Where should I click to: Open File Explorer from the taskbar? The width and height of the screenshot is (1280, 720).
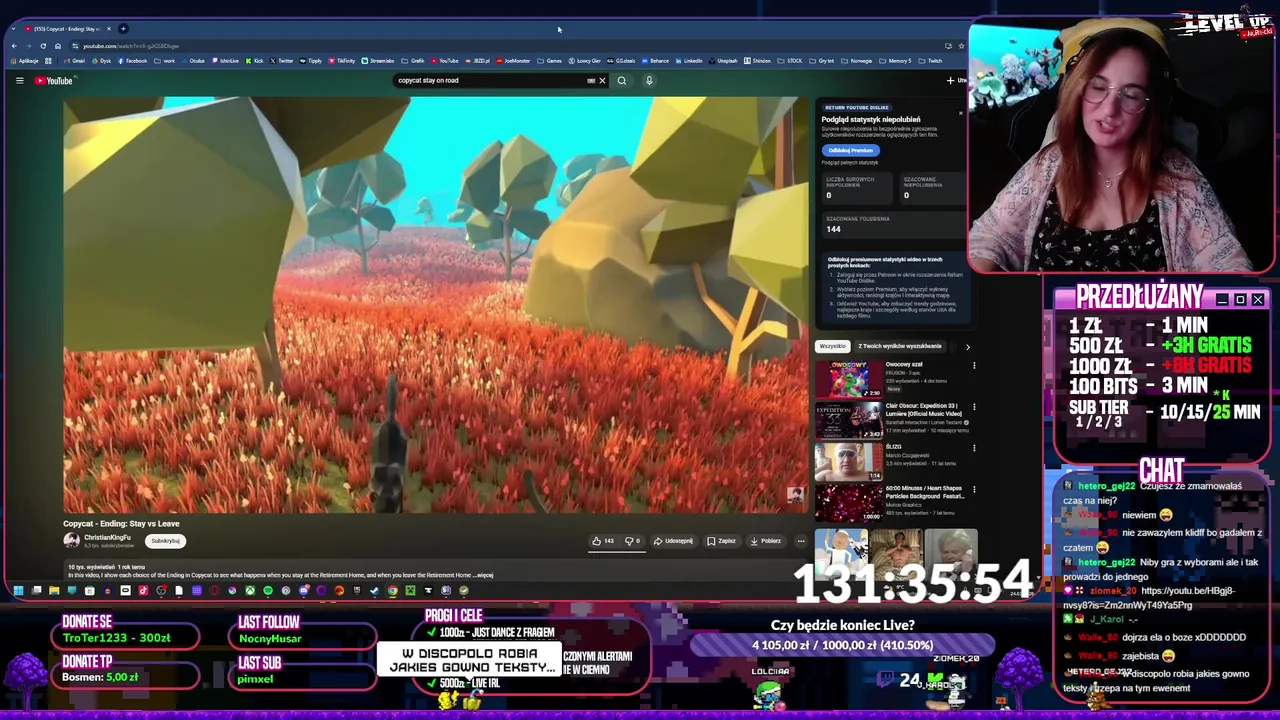54,590
